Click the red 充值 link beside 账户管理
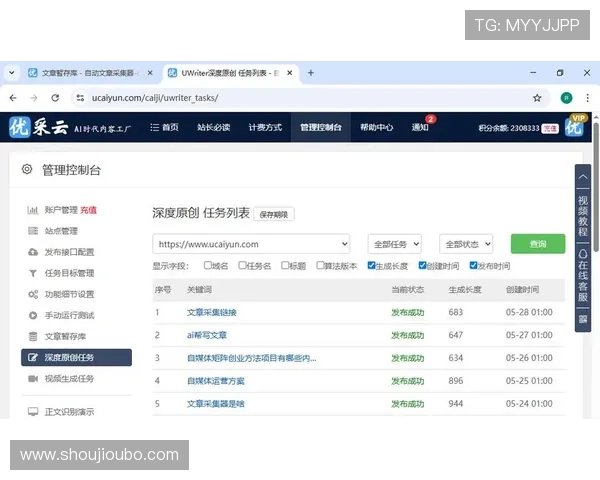Screen dimensions: 600x480 (x=88, y=210)
